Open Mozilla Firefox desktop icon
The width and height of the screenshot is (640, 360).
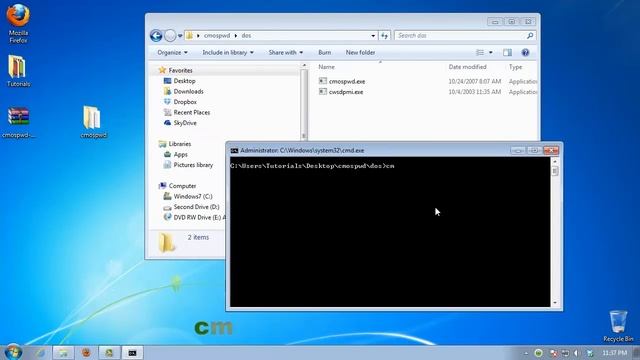(18, 23)
